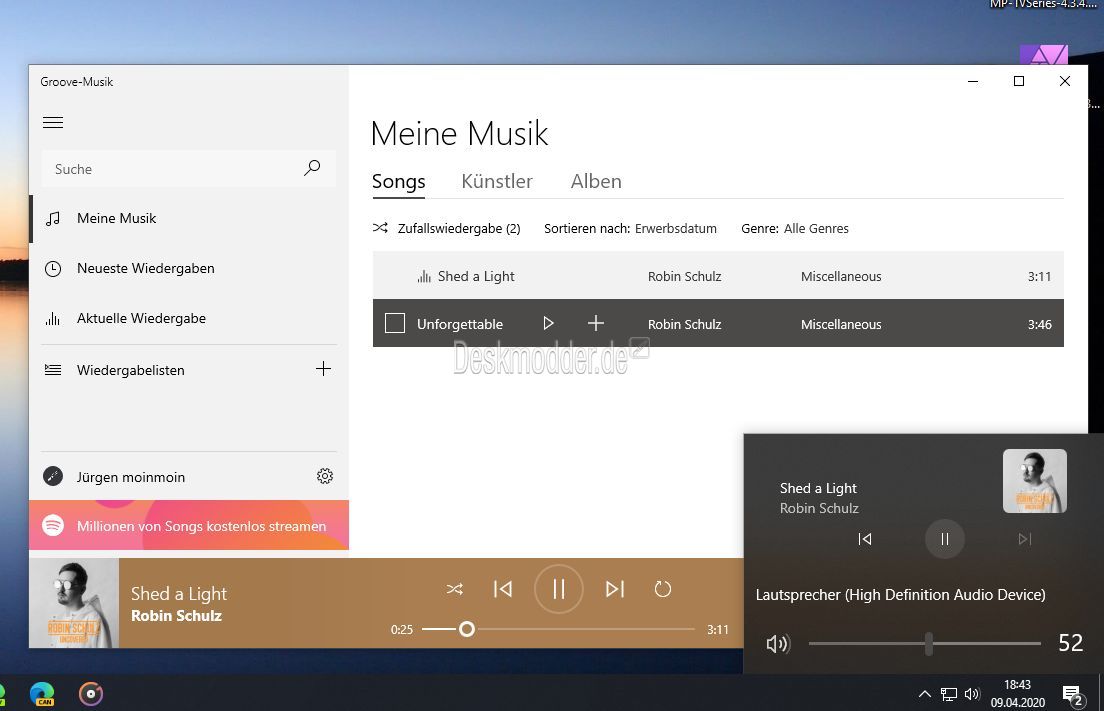Click the album thumbnail in volume flyout
This screenshot has width=1104, height=711.
click(x=1034, y=481)
